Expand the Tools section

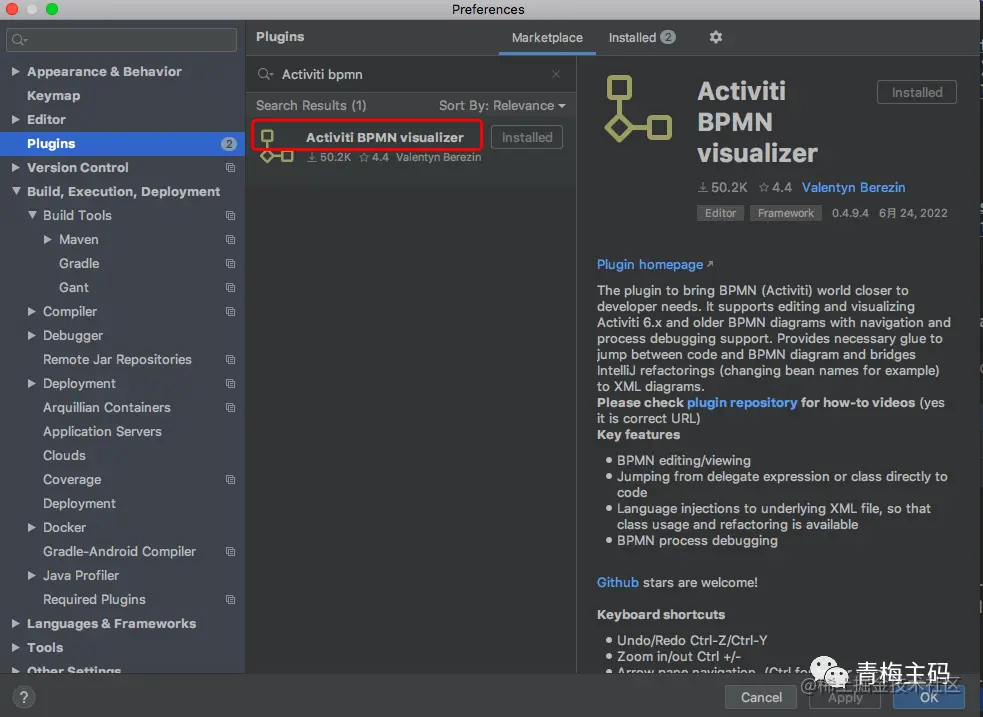[x=16, y=647]
